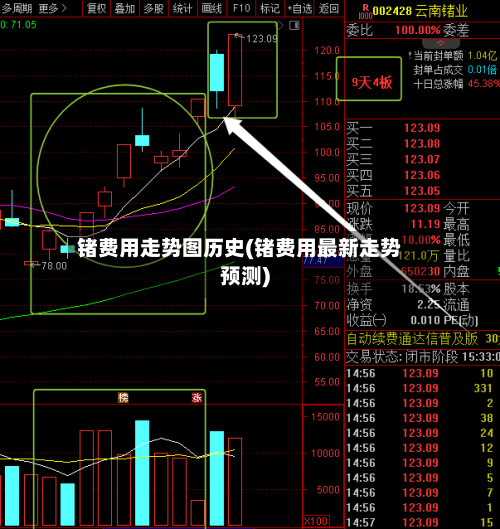Screen dimensions: 500x529
Task: Open the 多股 multi-stock view
Action: coord(154,8)
